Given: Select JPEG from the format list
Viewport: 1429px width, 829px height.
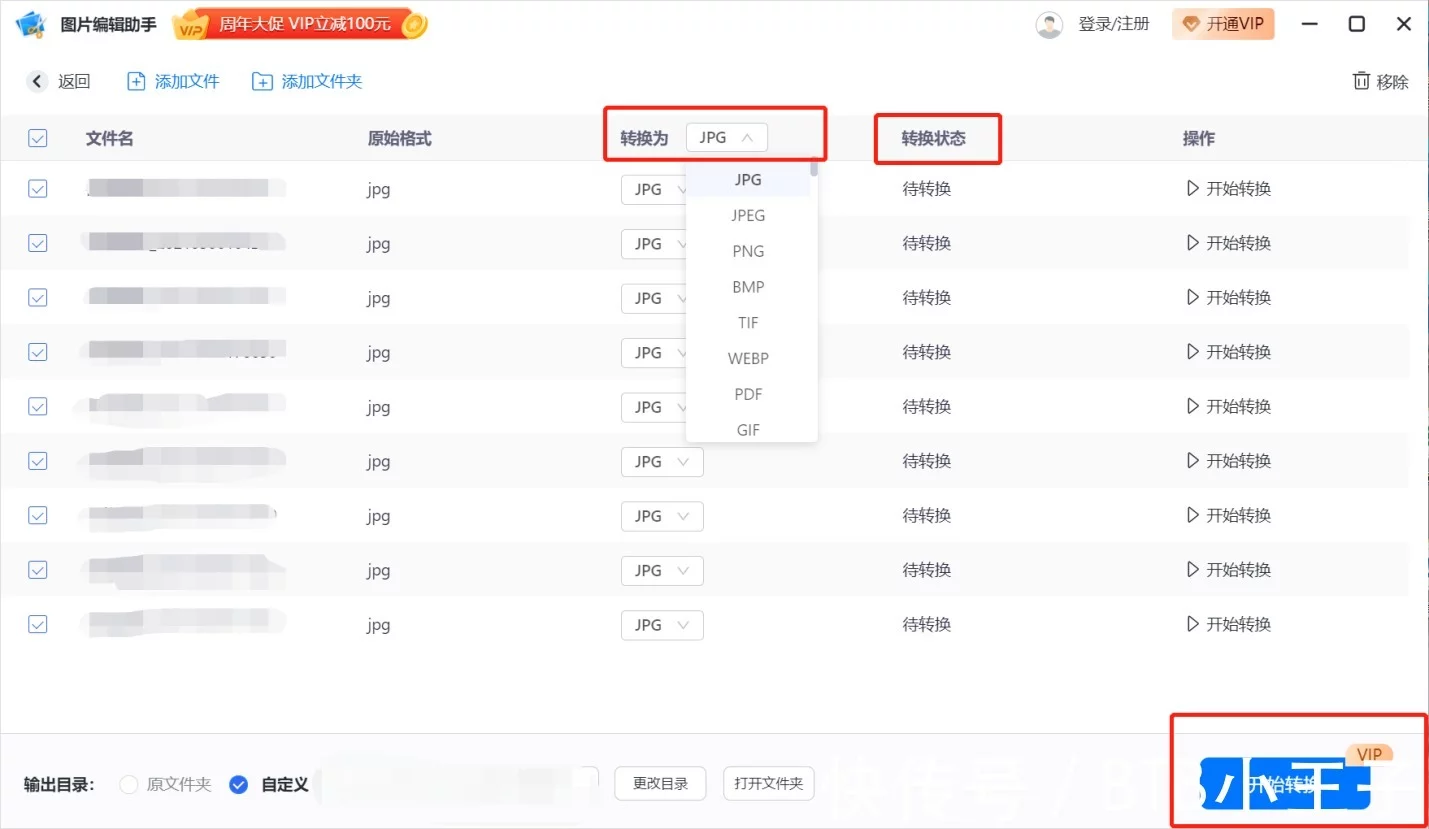Looking at the screenshot, I should tap(748, 216).
